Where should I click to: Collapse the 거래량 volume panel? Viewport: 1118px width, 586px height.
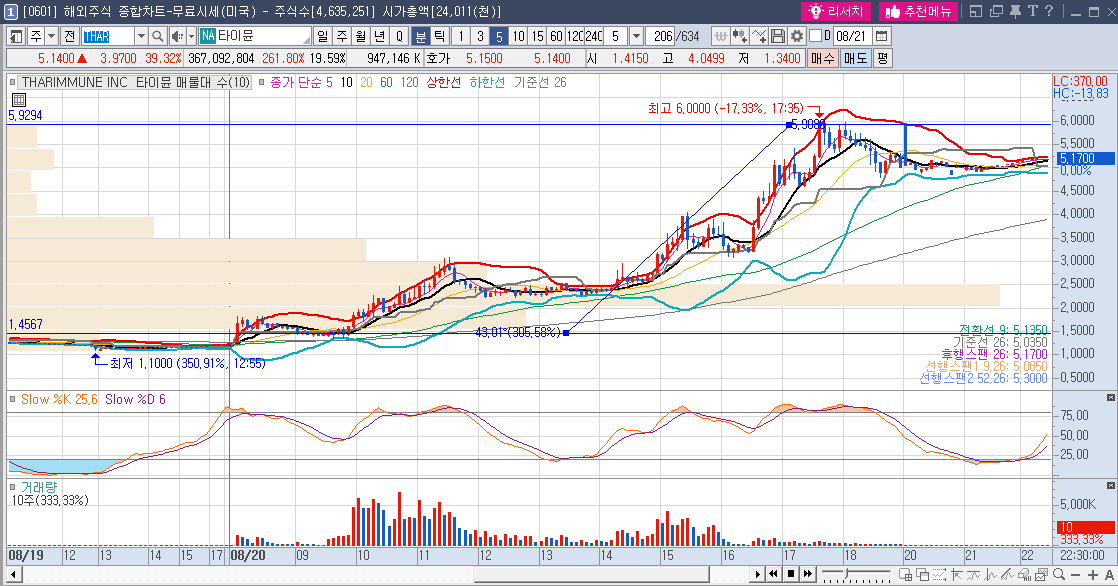pos(1110,485)
